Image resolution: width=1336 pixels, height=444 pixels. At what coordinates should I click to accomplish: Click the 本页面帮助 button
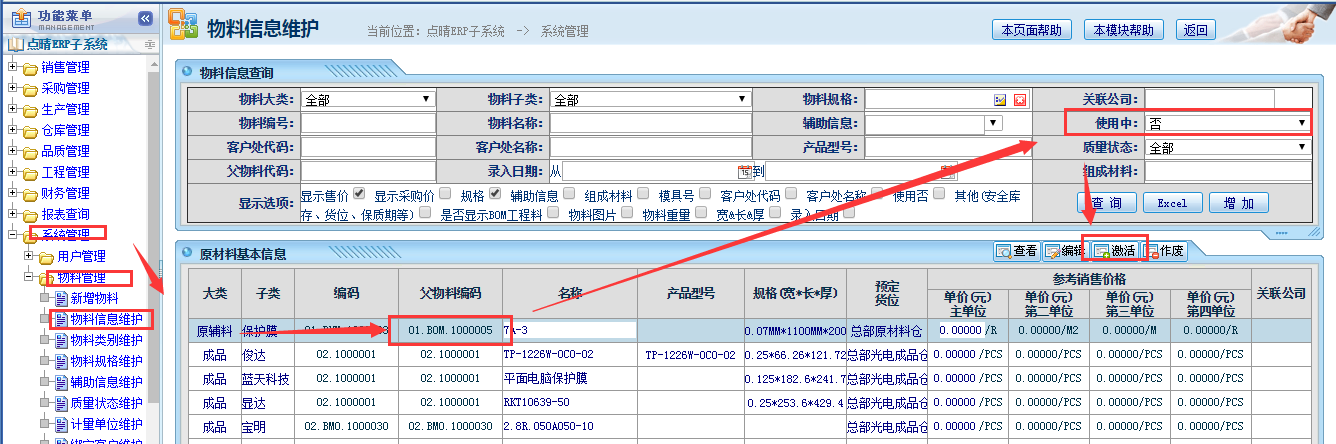pyautogui.click(x=1031, y=30)
